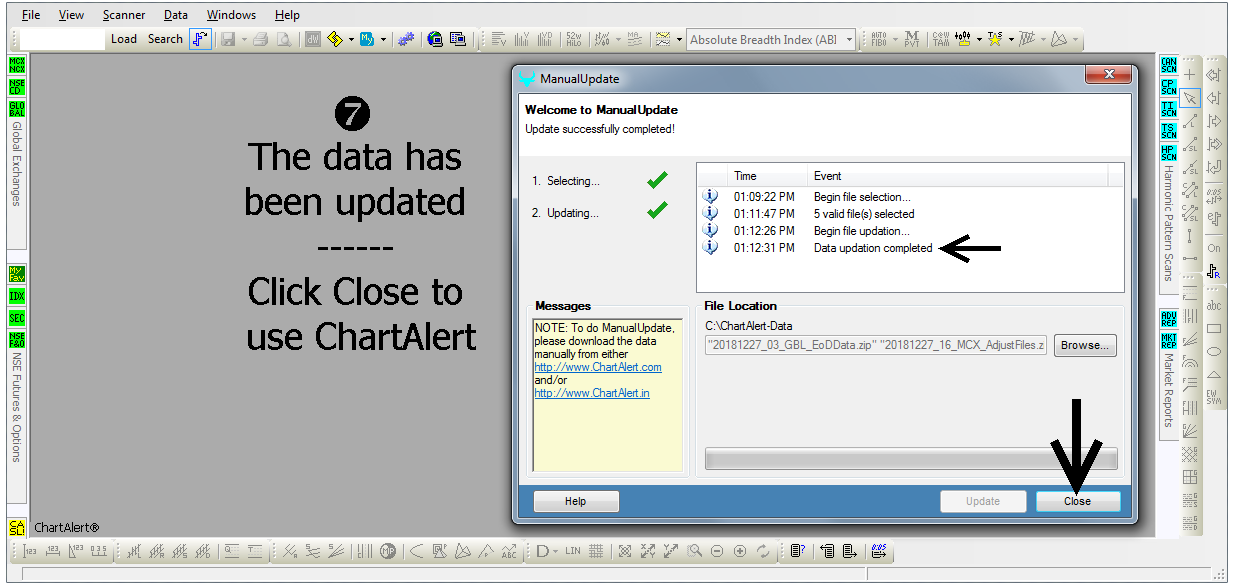Click the blue chart-switch icon beside Search
Image resolution: width=1235 pixels, height=585 pixels.
(200, 39)
